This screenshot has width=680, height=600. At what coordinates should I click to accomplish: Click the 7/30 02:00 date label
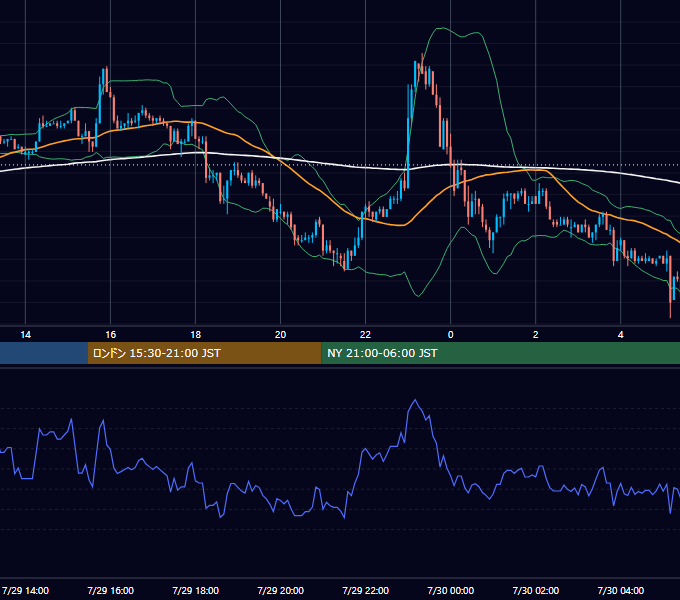(536, 590)
